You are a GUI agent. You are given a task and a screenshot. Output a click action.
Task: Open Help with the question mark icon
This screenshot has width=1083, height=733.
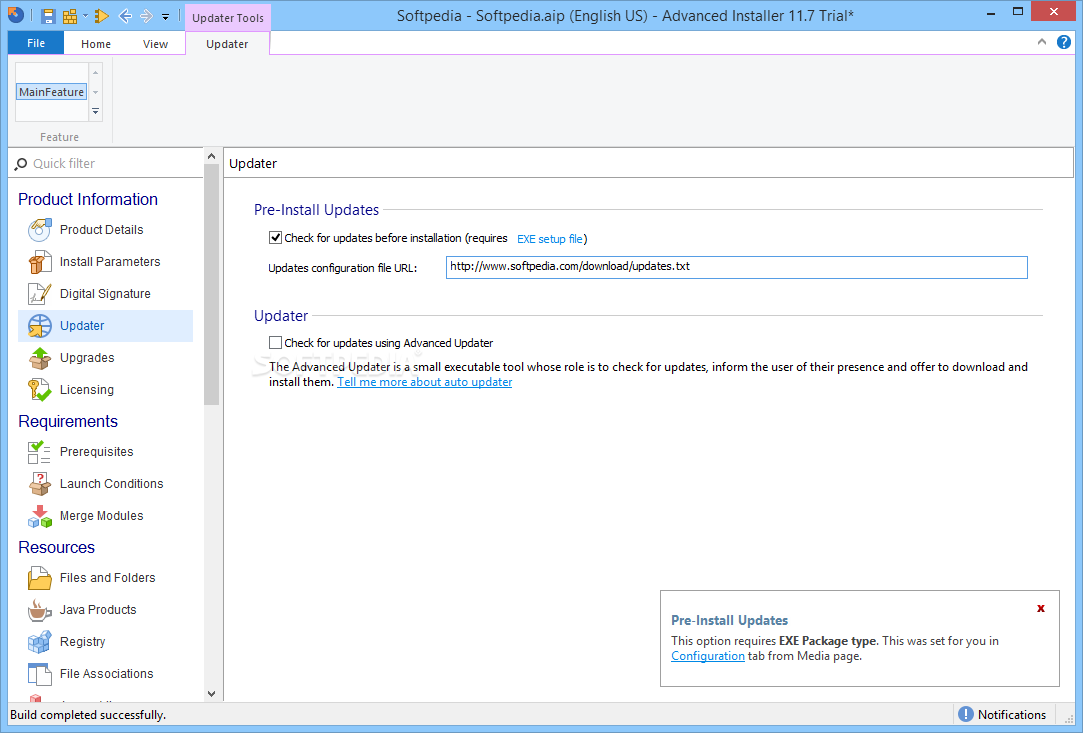click(x=1064, y=42)
